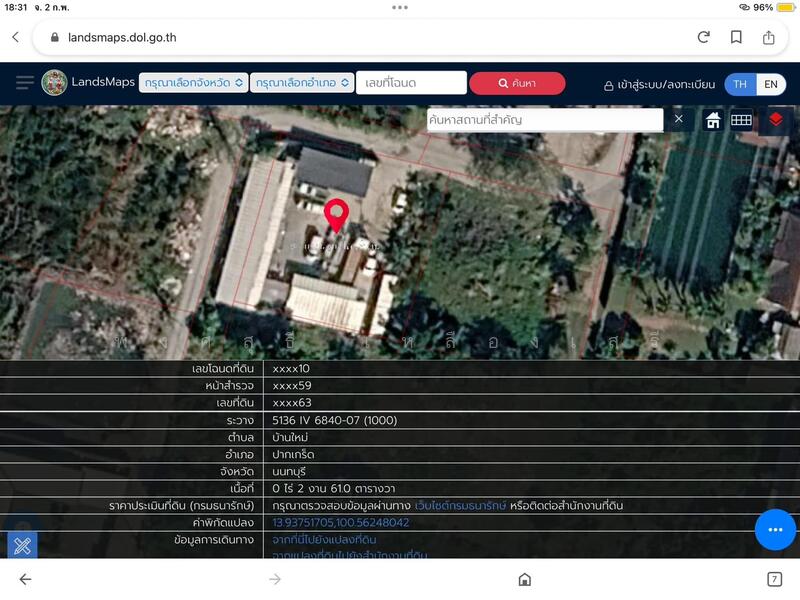This screenshot has height=600, width=800.
Task: Open the grid view map tool
Action: [741, 120]
